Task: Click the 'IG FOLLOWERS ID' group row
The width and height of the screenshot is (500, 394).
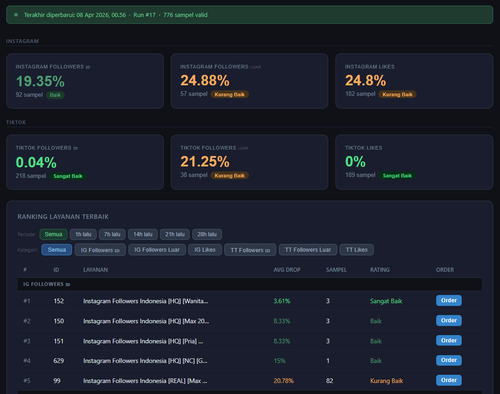Action: click(250, 284)
